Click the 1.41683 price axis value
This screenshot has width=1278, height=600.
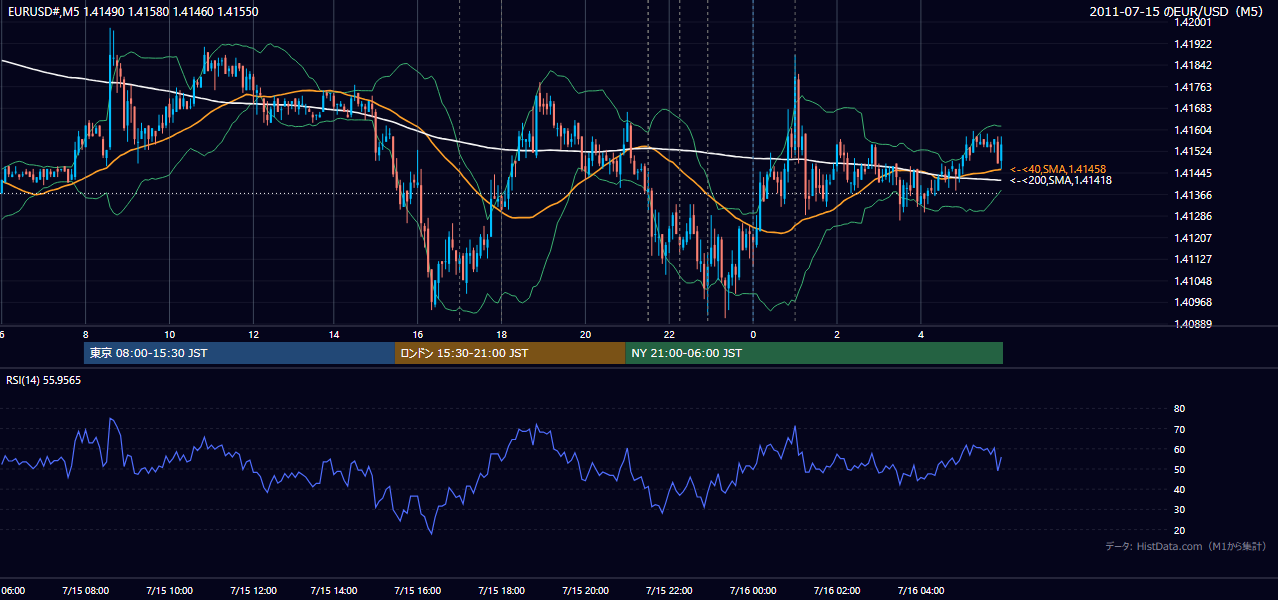click(x=1194, y=108)
